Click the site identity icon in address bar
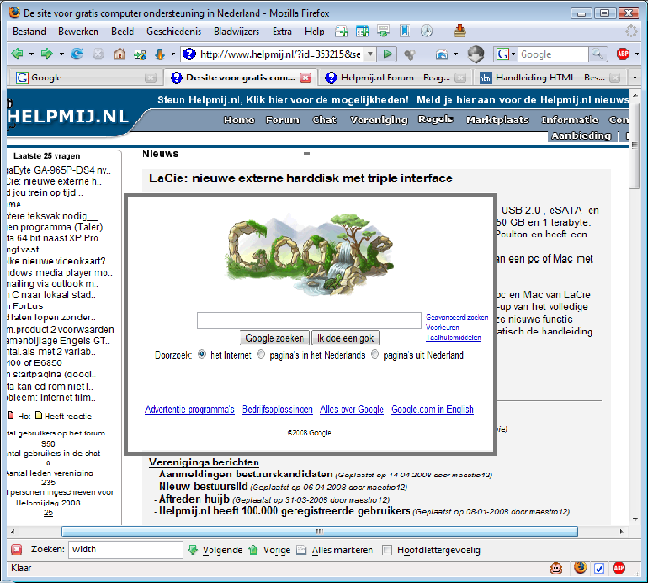The width and height of the screenshot is (648, 583). (x=189, y=54)
